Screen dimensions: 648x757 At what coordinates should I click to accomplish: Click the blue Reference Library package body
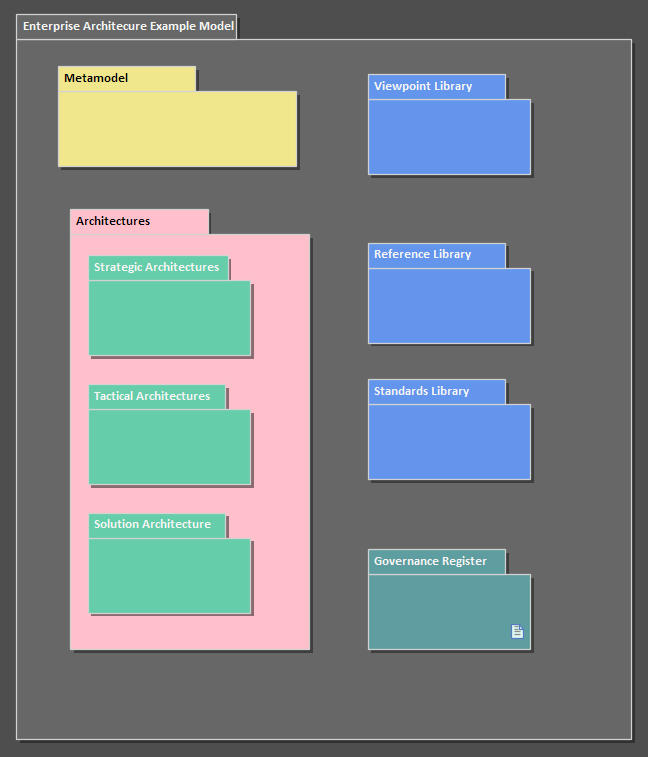[449, 306]
